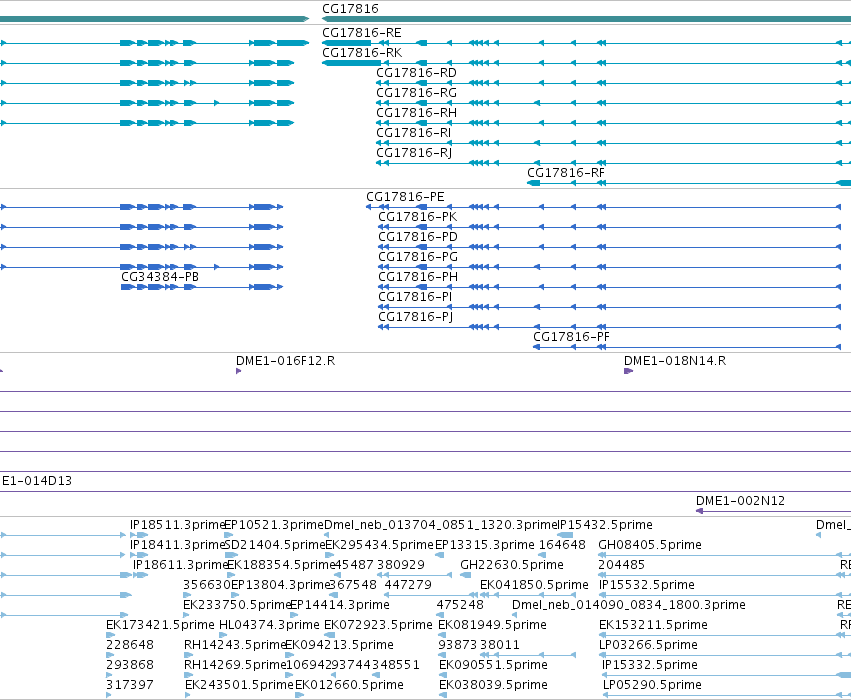Open the SD21404.5prime EST
This screenshot has width=851, height=700.
tap(275, 545)
